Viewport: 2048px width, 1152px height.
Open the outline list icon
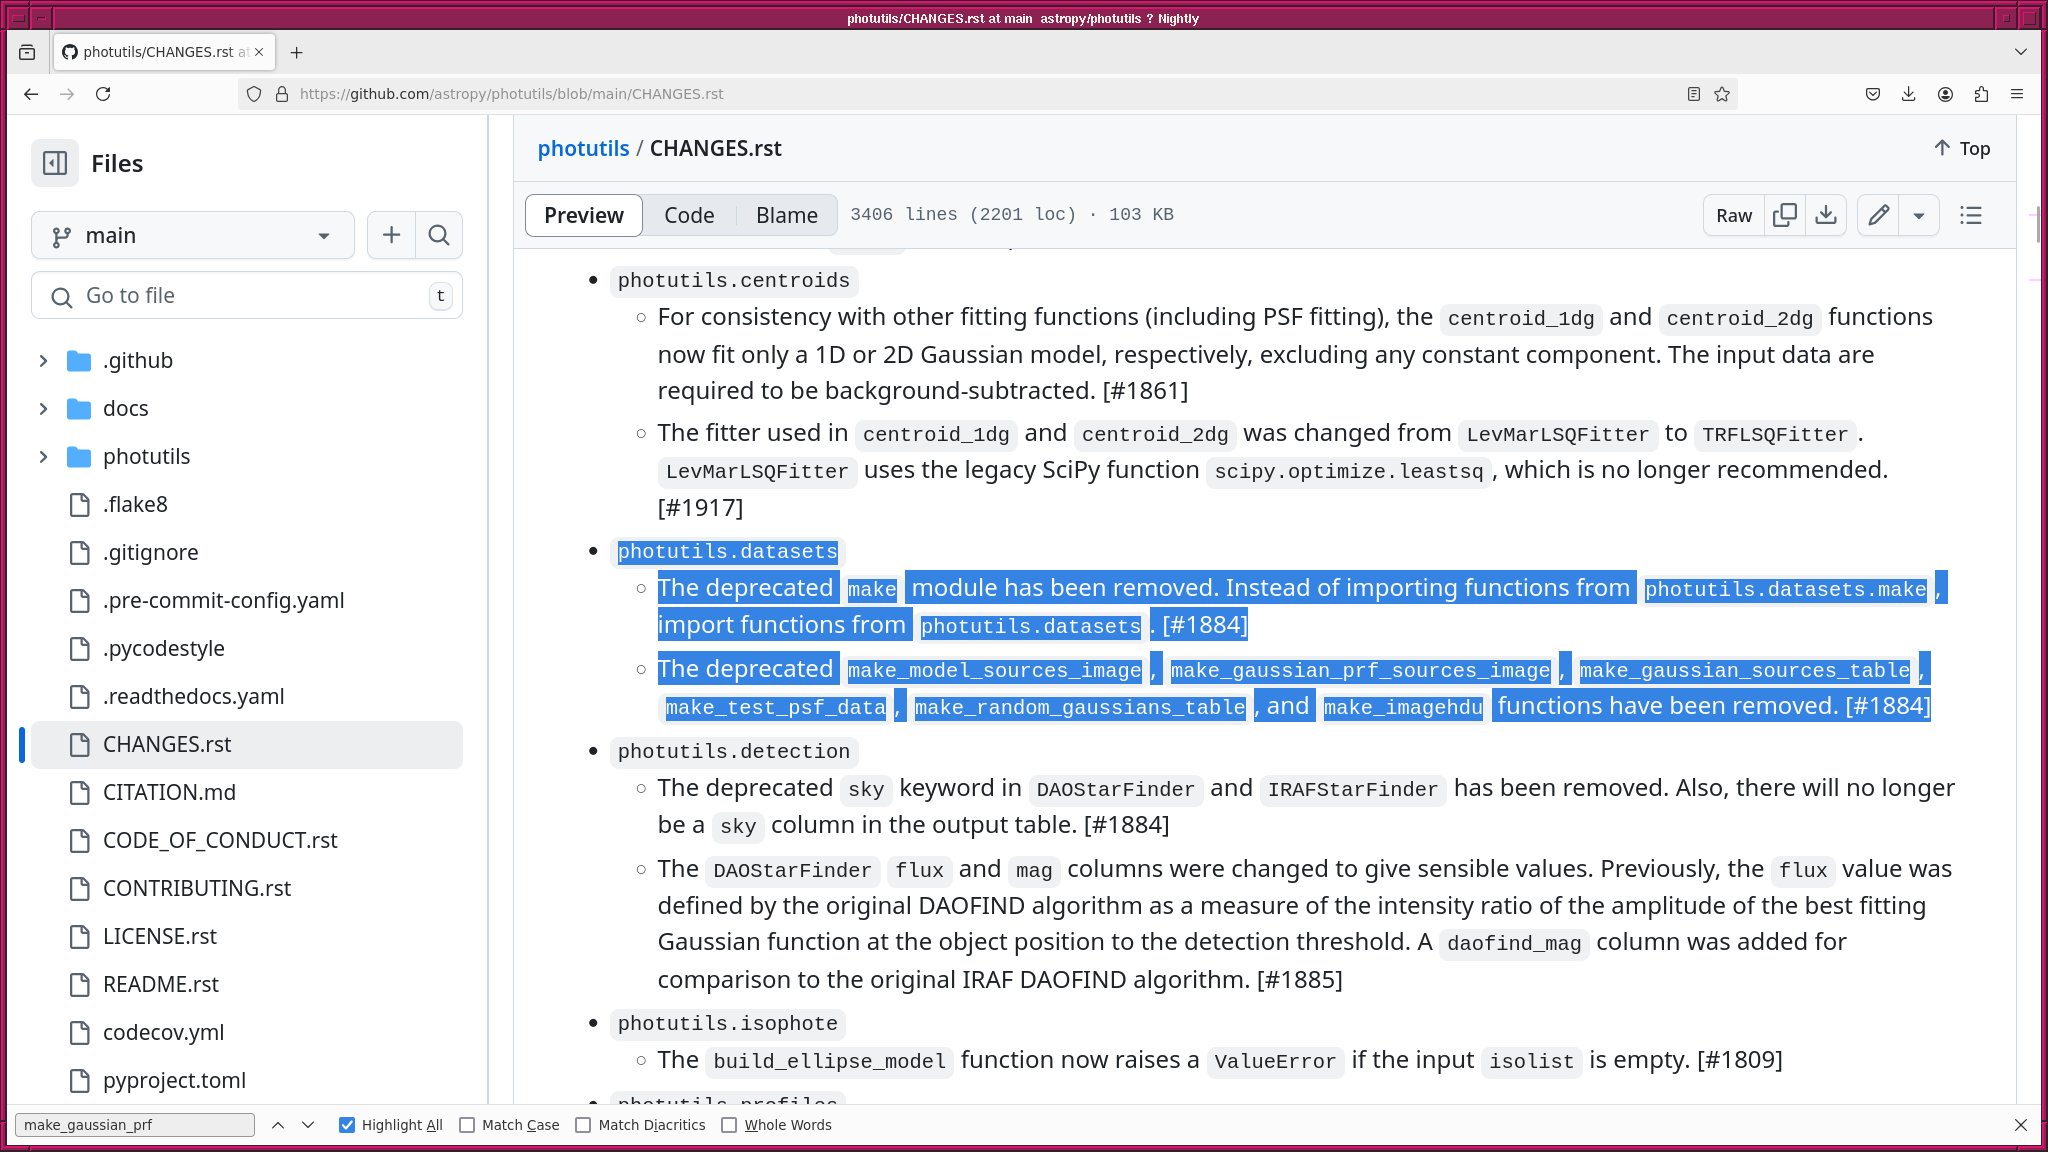1971,215
